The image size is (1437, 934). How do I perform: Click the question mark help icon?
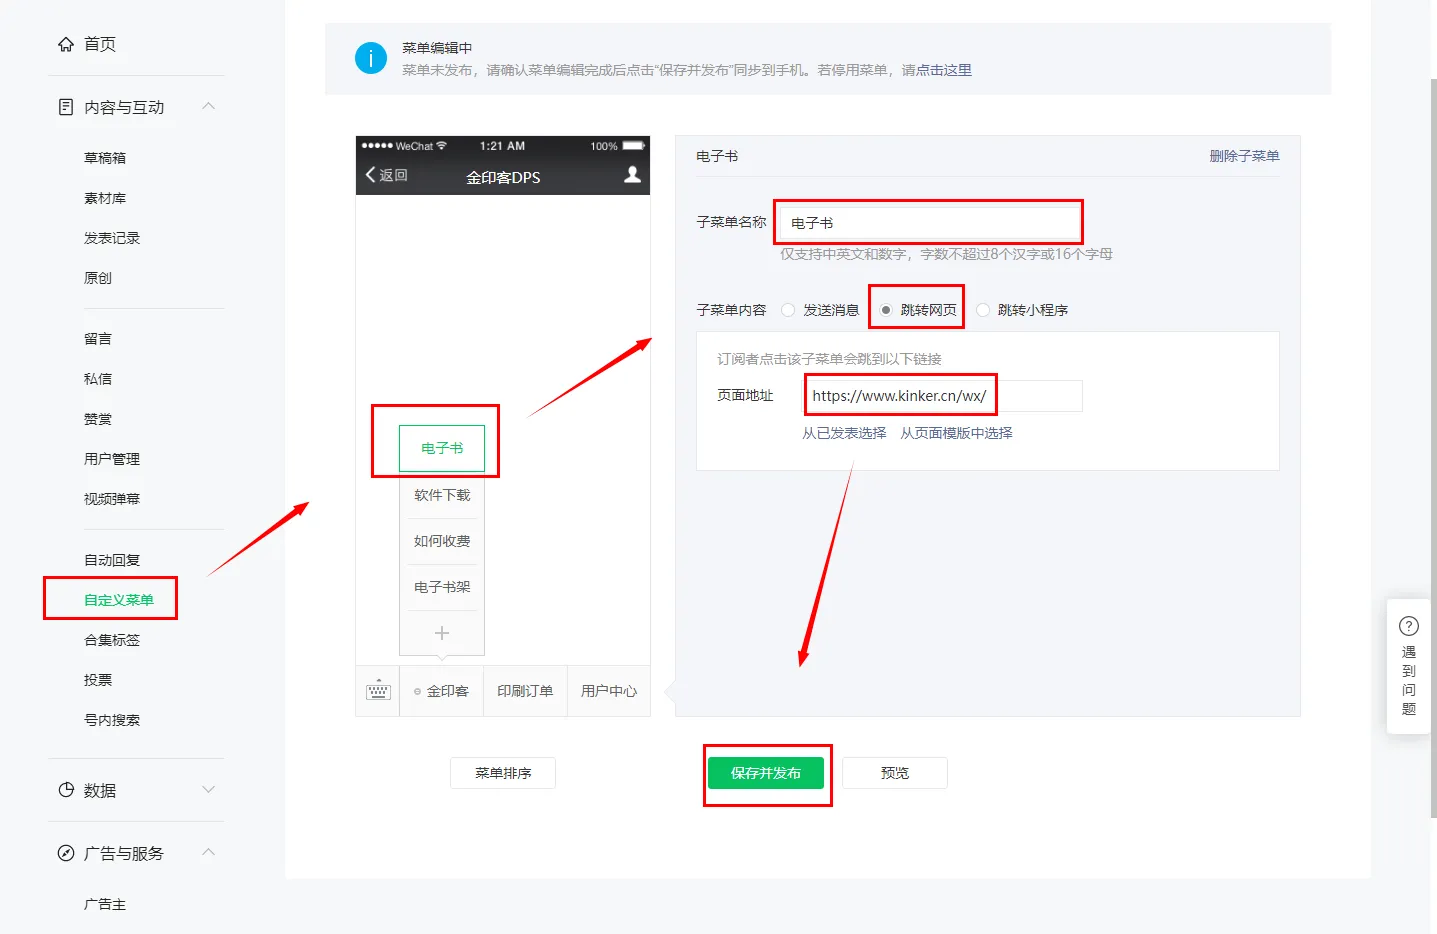pos(1409,626)
